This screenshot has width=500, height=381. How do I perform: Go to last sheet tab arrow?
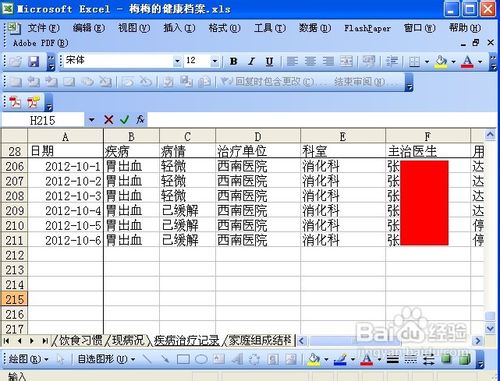click(x=44, y=341)
